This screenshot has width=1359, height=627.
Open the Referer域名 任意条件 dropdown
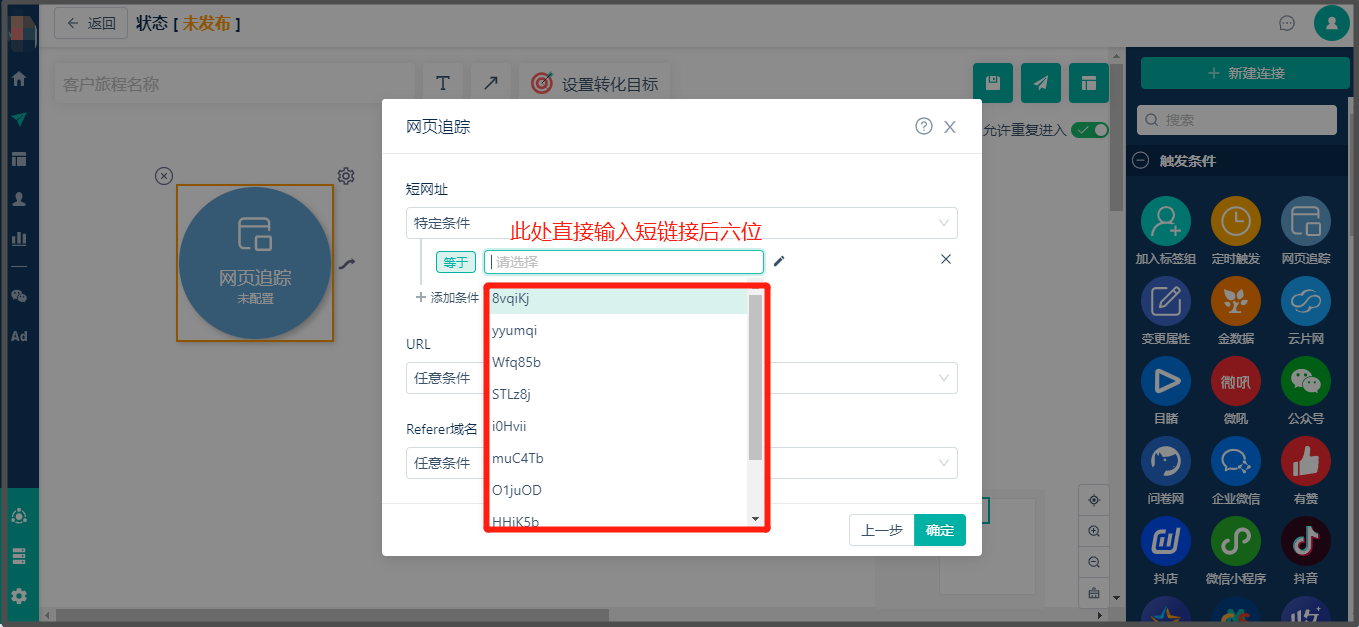(682, 463)
